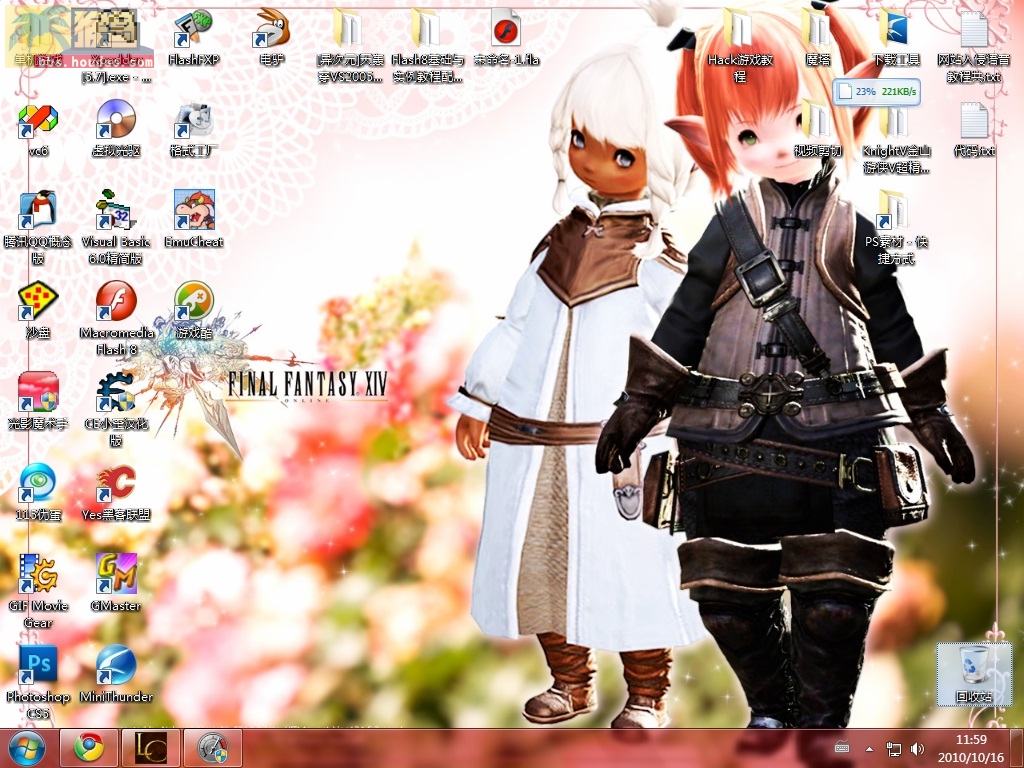Click the gauge-with-shield taskbar icon
Screen dimensions: 1024x768
[213, 748]
